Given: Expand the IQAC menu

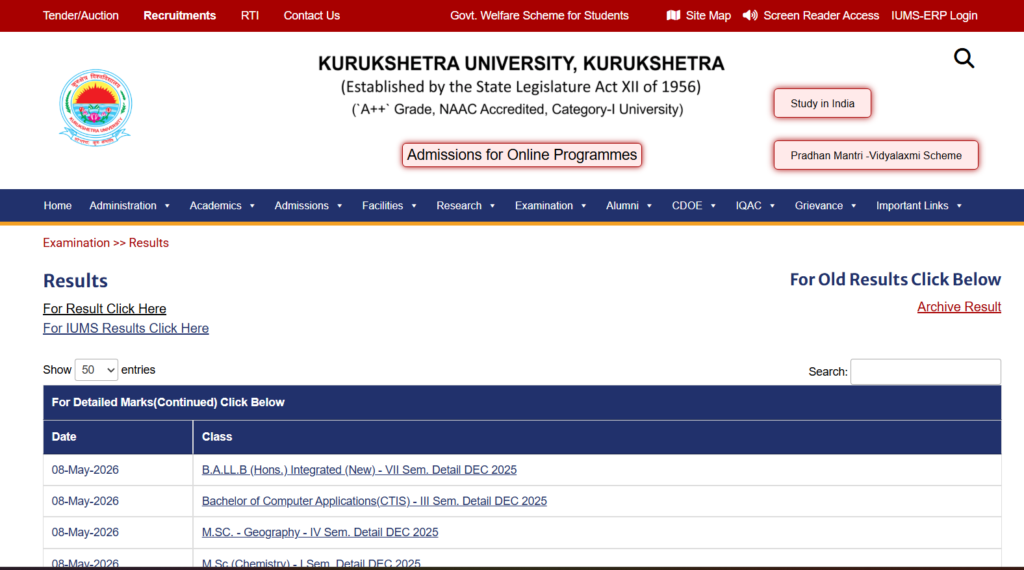Looking at the screenshot, I should [755, 206].
